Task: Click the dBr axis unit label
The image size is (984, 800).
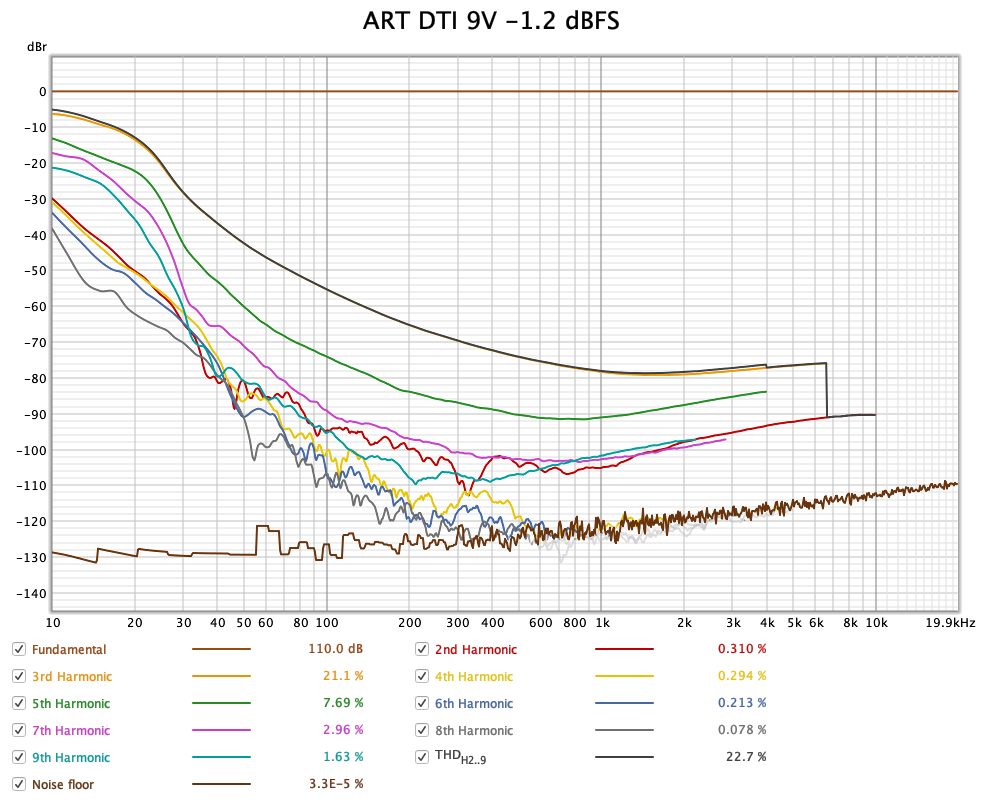Action: [36, 47]
